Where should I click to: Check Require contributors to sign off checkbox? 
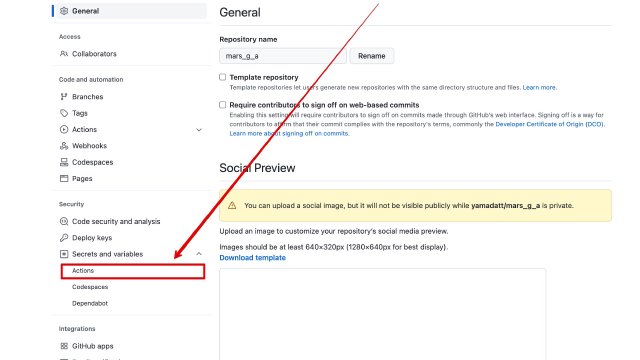tap(222, 105)
